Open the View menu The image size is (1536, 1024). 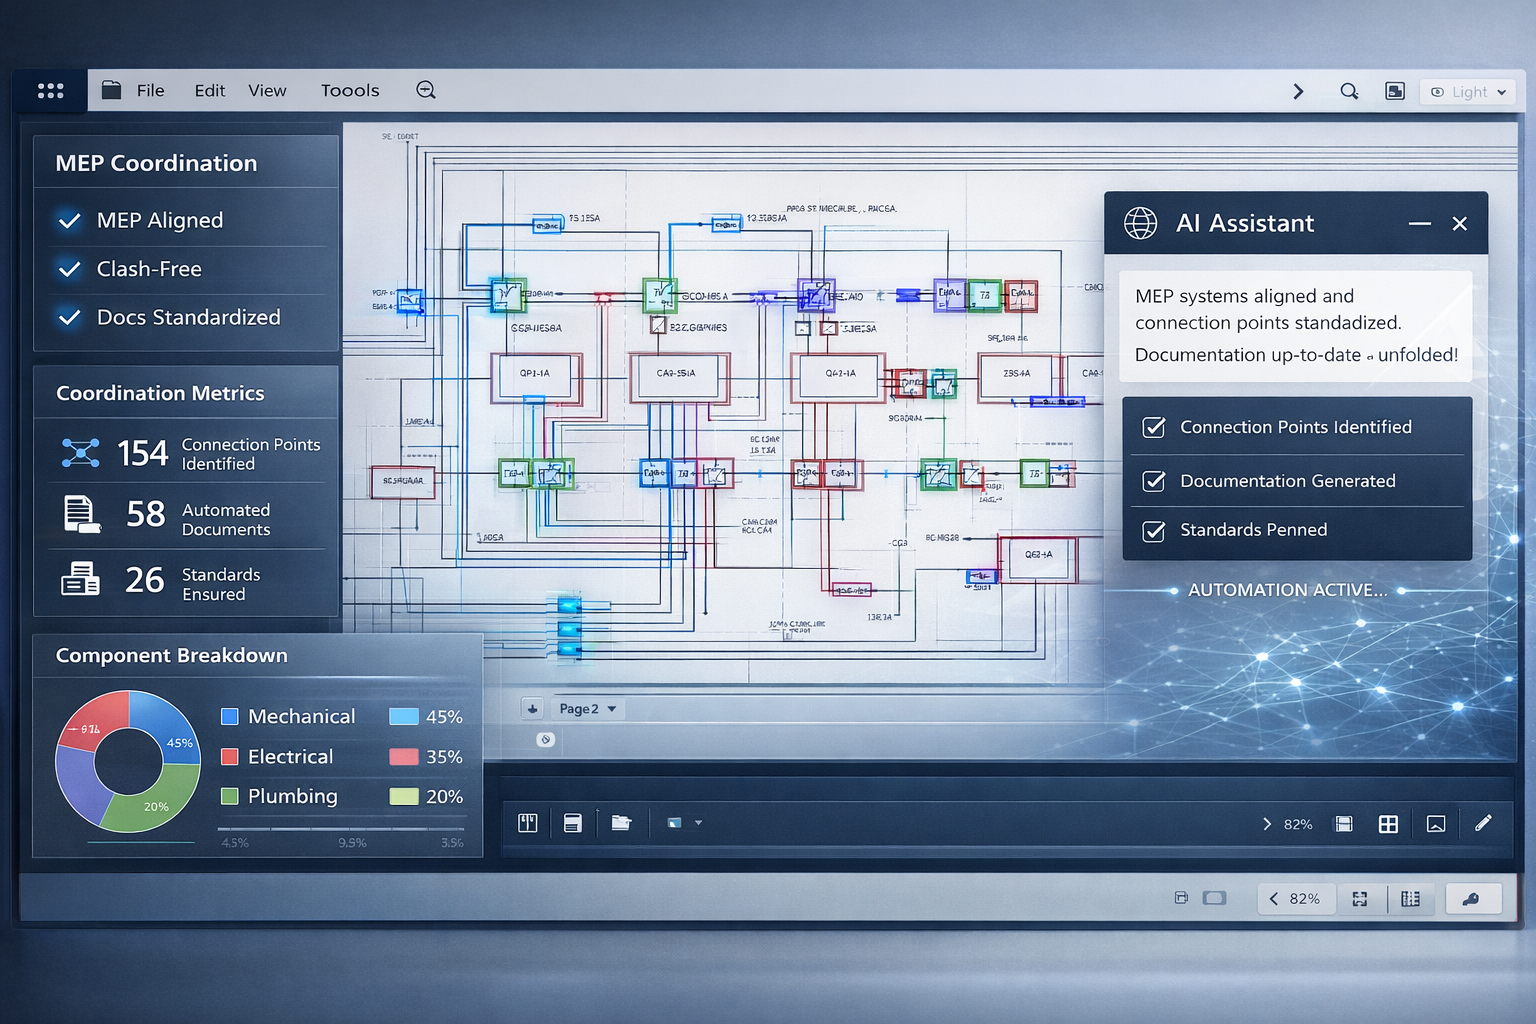[x=267, y=91]
